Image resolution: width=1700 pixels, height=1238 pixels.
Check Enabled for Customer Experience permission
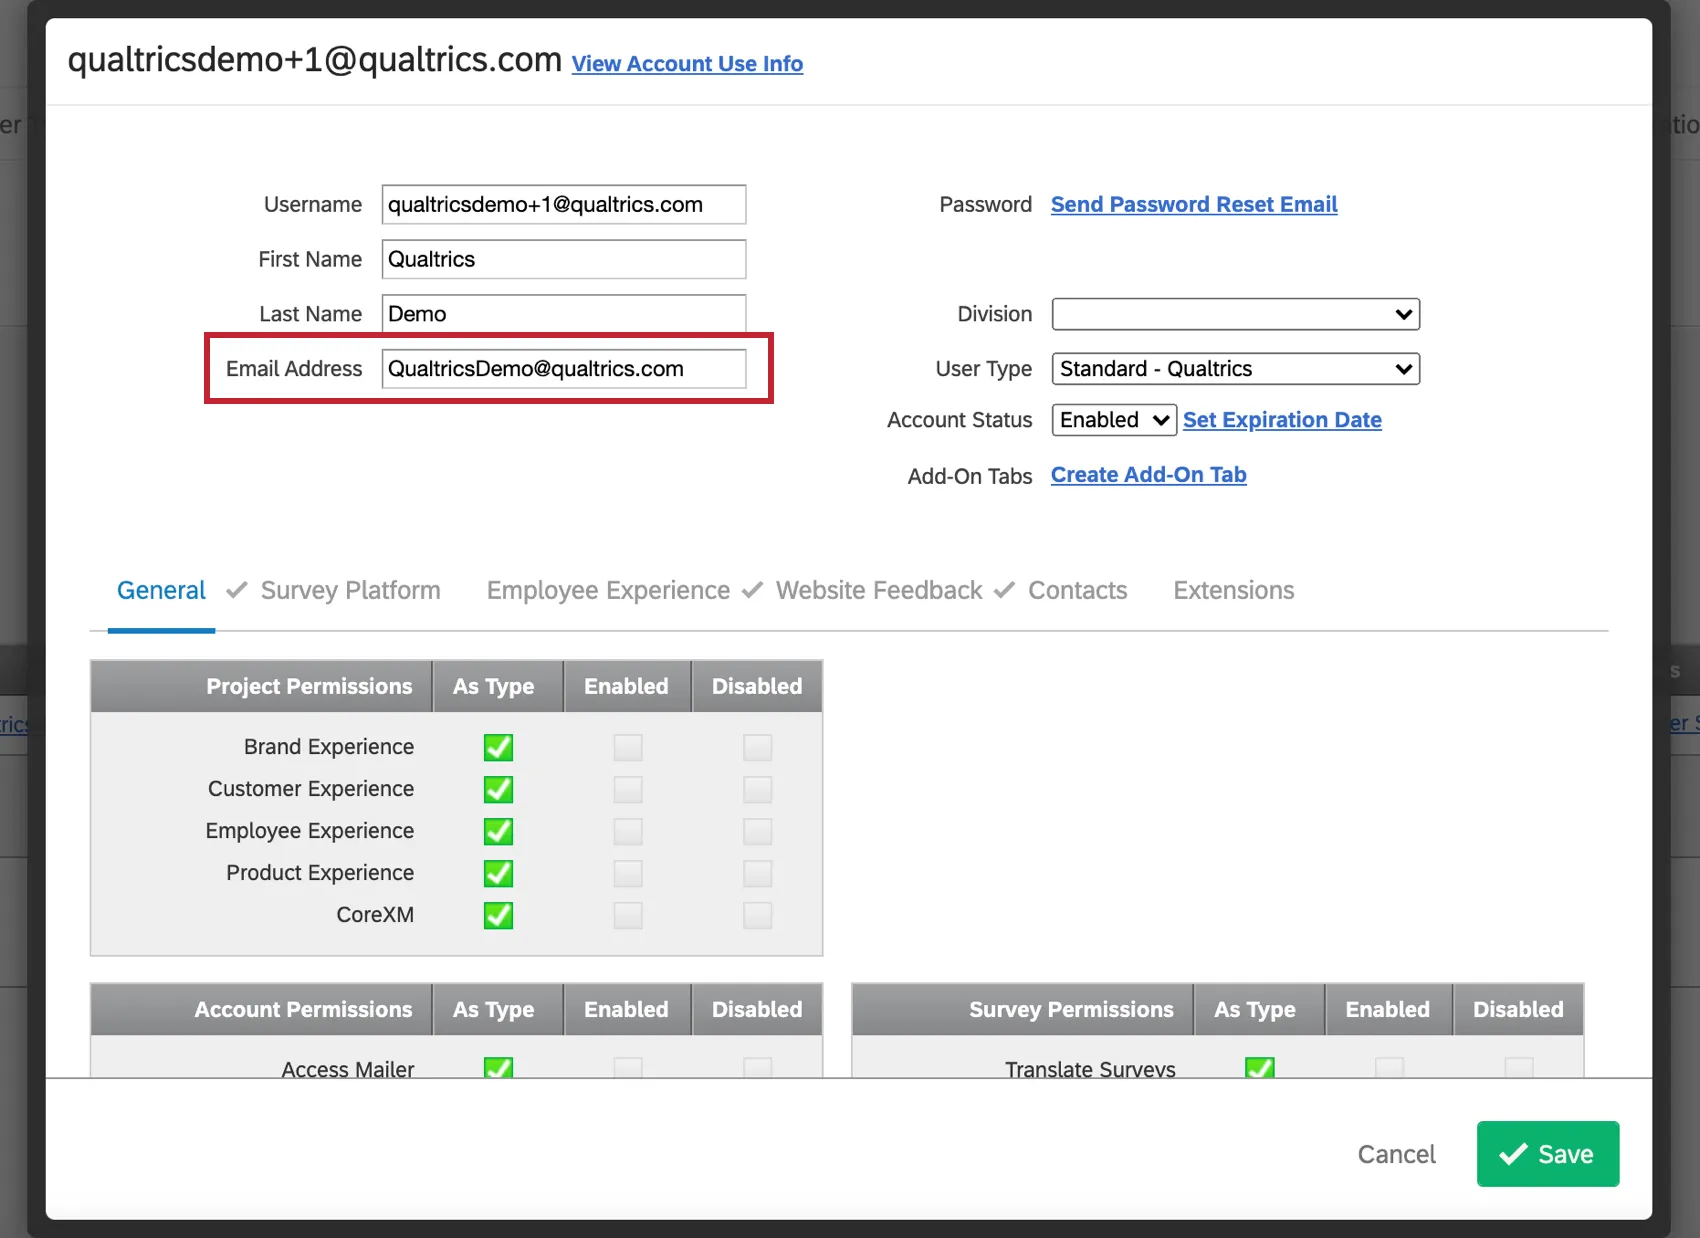627,789
